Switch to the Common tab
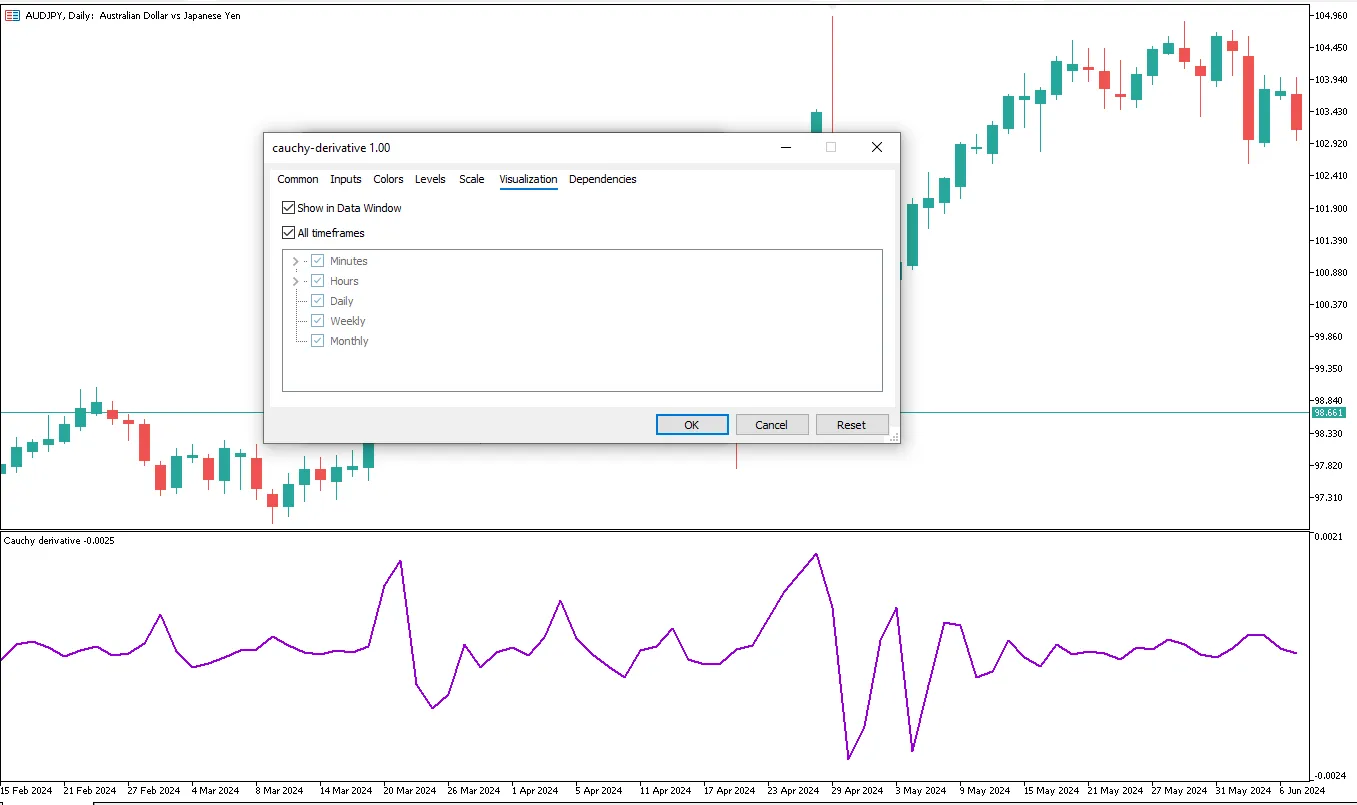The width and height of the screenshot is (1357, 805). [x=298, y=179]
